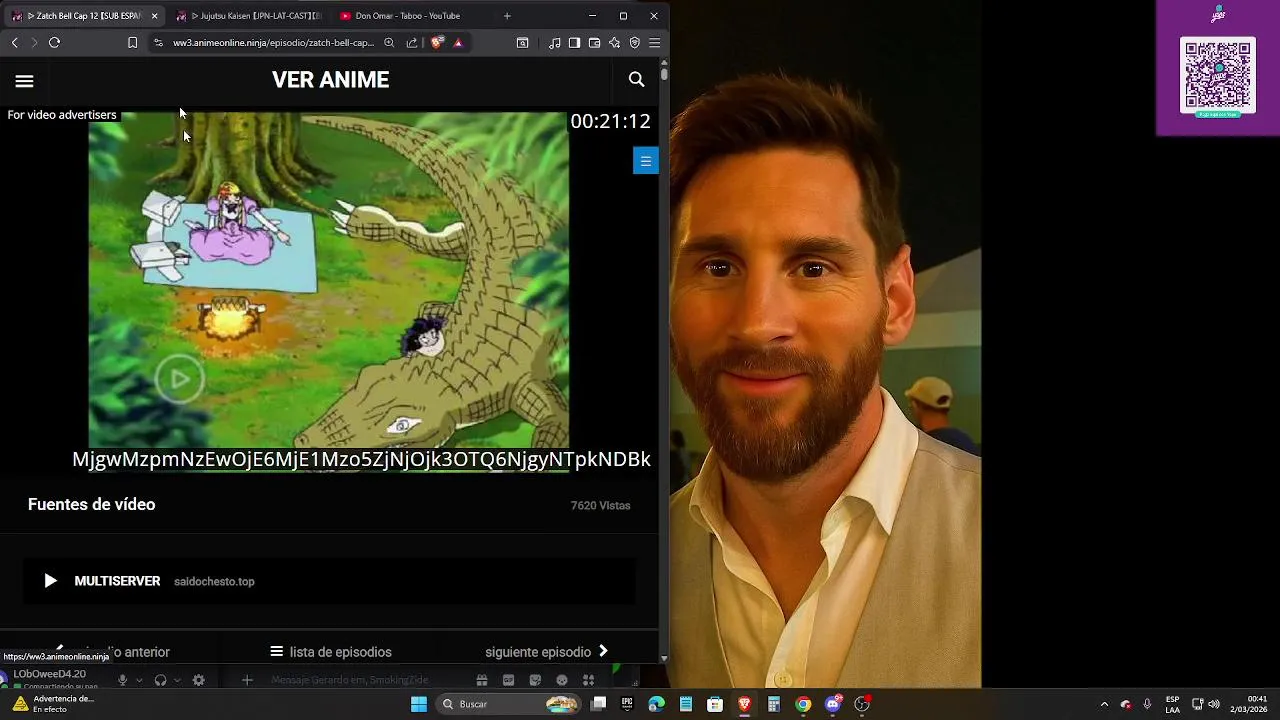Open the zoom magnifier in address bar
This screenshot has height=720, width=1280.
click(x=389, y=43)
